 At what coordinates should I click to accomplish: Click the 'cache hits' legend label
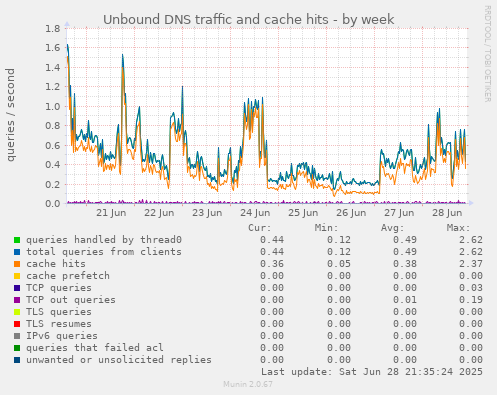(56, 264)
